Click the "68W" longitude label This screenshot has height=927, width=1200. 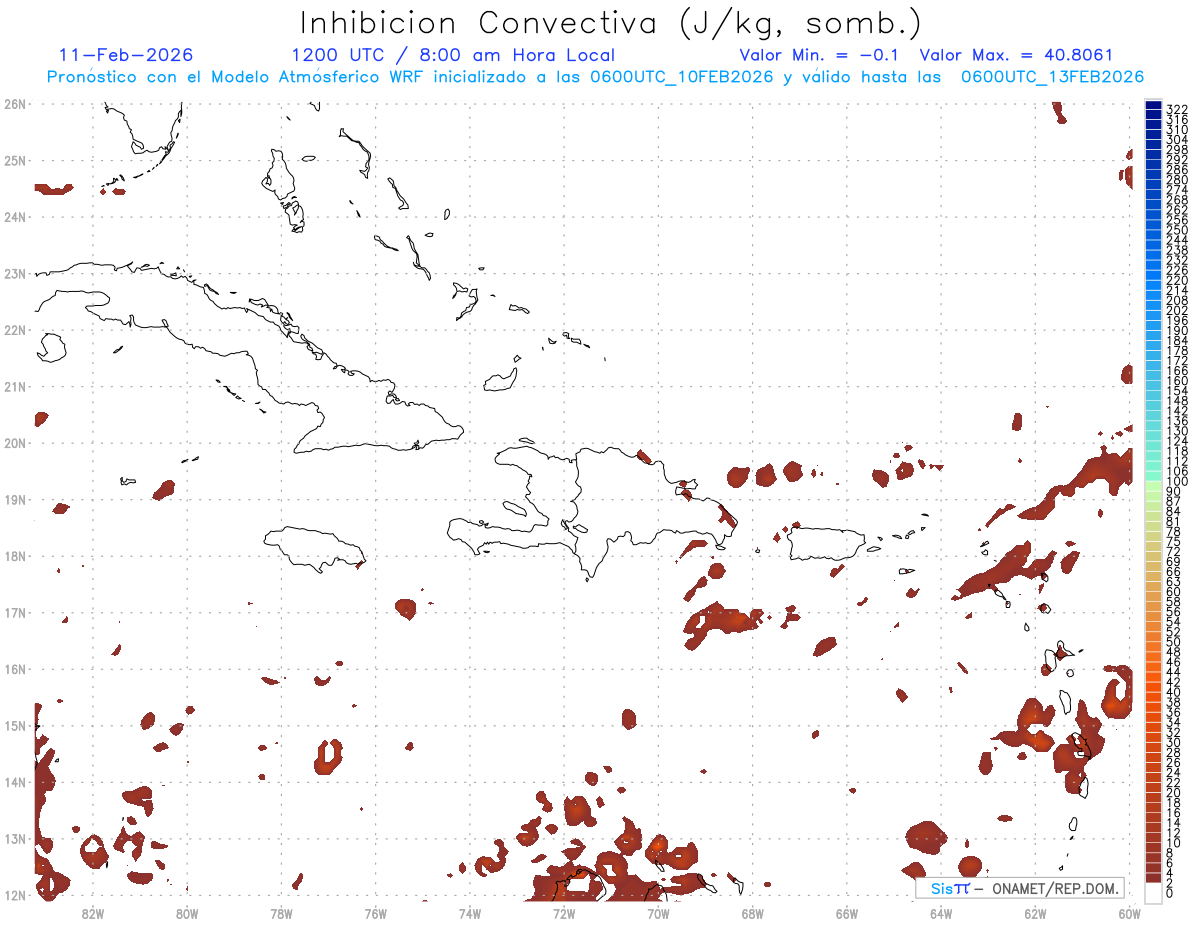(x=753, y=912)
